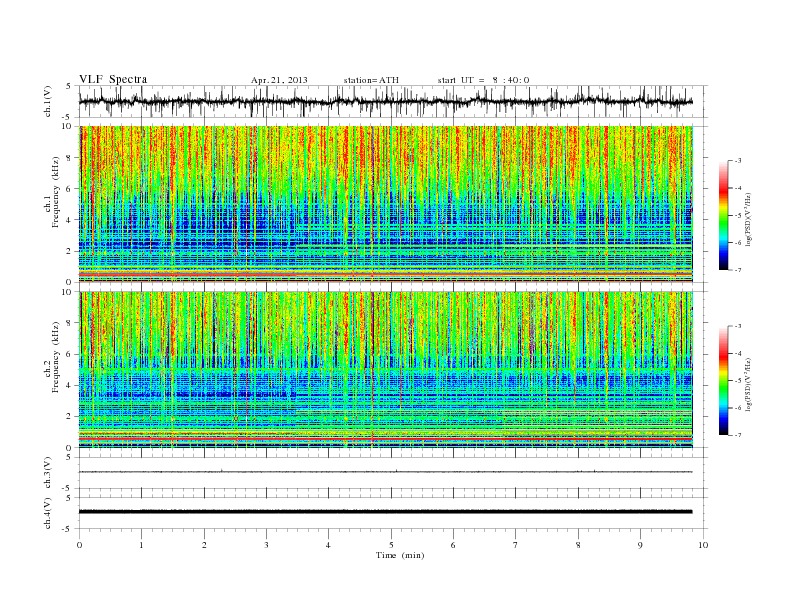Click the ch.1 voltage waveform trace
The image size is (792, 612).
385,101
